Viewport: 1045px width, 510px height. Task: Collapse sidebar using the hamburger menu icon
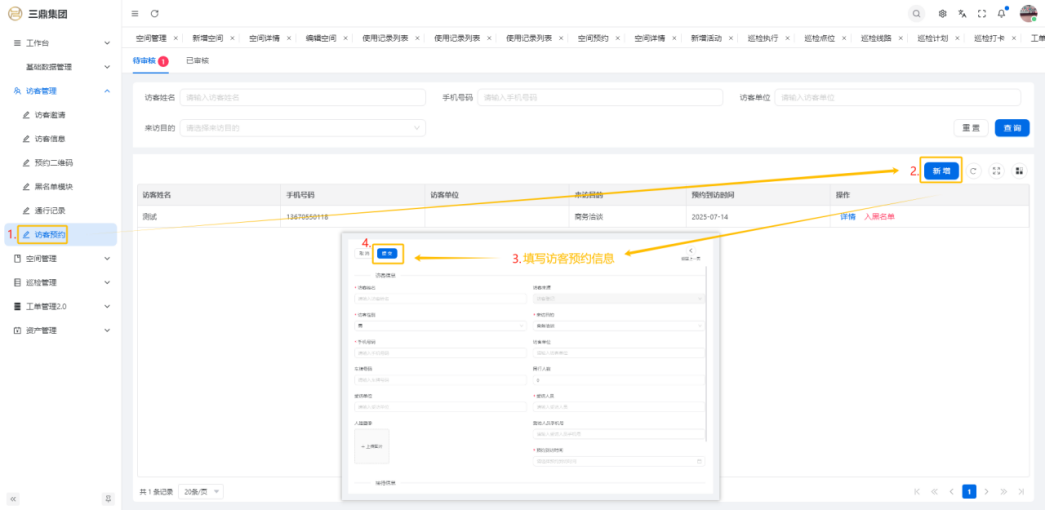[135, 13]
